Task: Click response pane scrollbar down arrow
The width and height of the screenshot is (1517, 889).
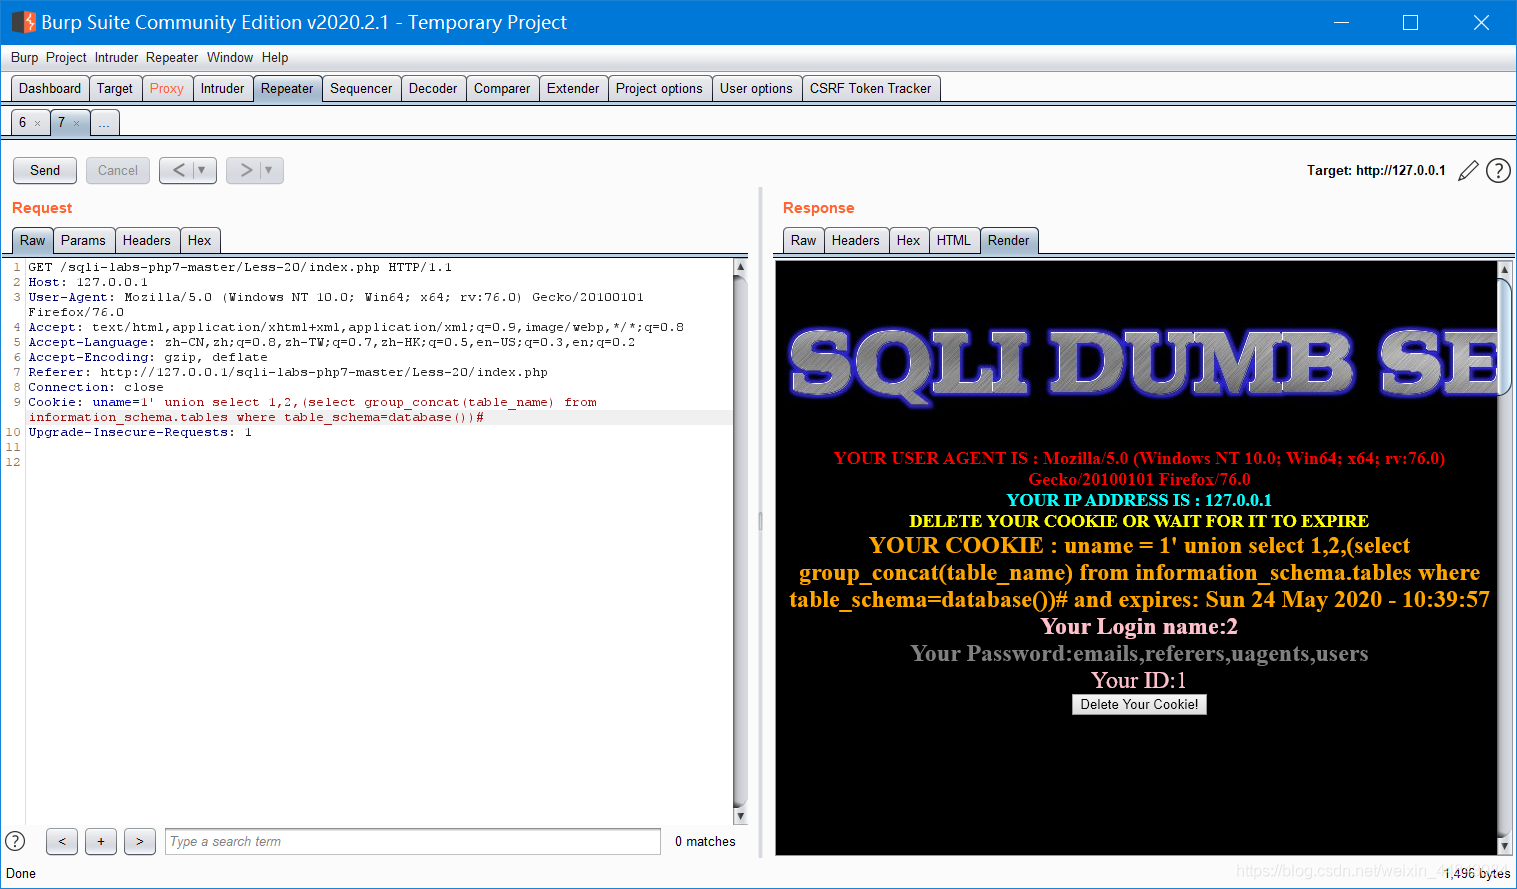Action: [x=1504, y=846]
